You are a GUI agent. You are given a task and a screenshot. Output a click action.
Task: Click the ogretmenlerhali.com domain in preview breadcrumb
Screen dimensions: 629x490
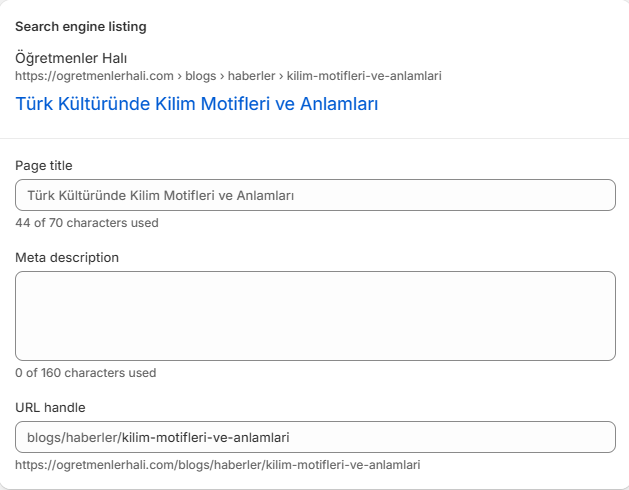point(95,75)
